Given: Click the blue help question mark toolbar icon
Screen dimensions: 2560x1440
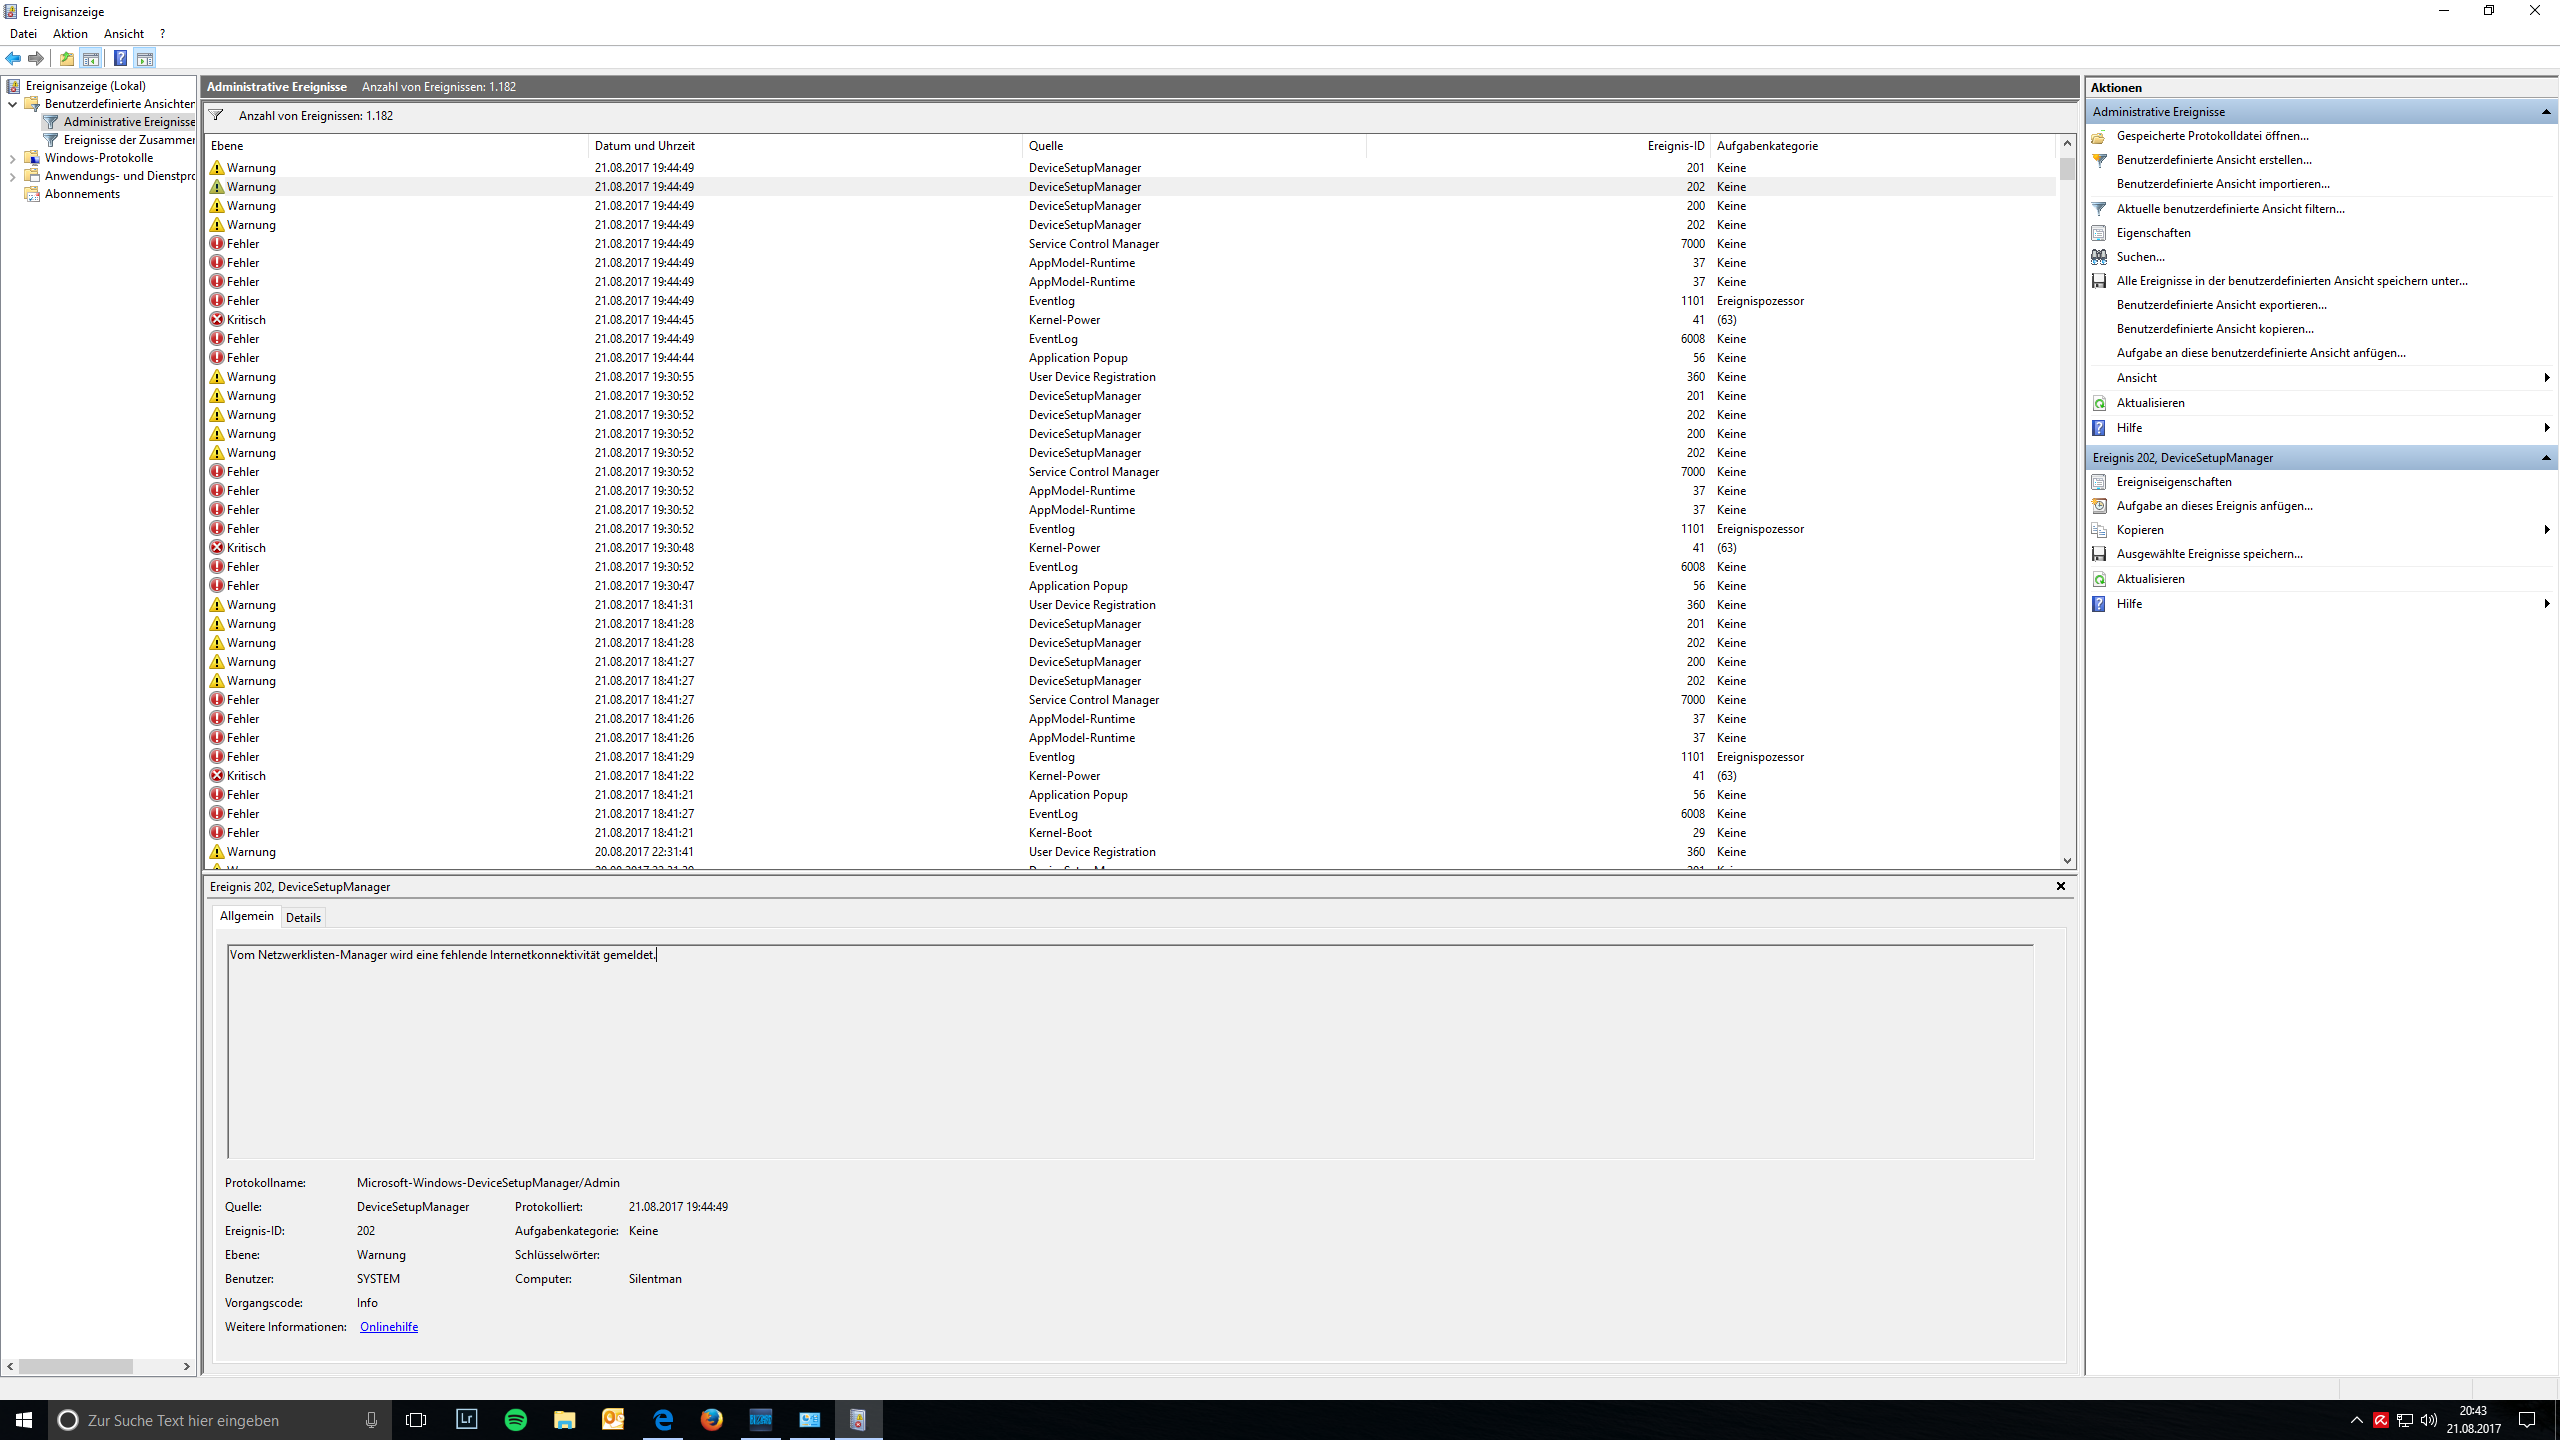Looking at the screenshot, I should 120,58.
